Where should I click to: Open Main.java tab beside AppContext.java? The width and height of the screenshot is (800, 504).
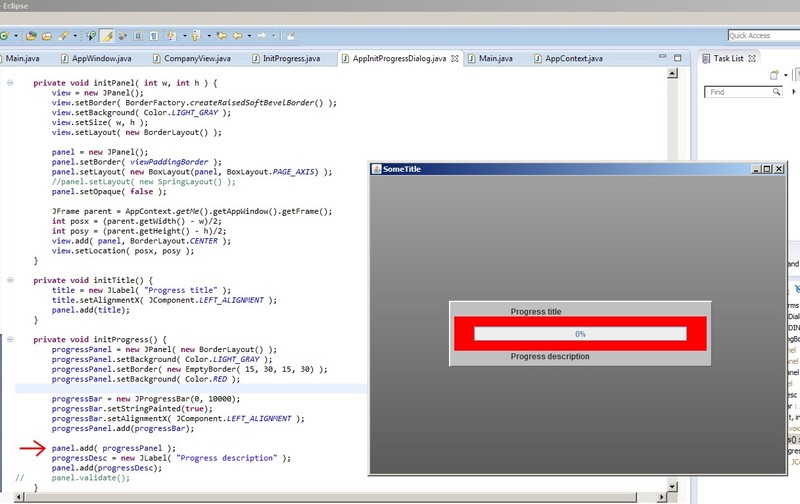490,59
